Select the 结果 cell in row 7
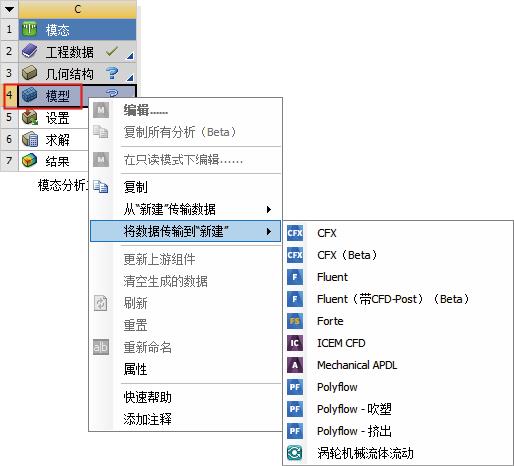This screenshot has height=466, width=514. click(x=53, y=161)
